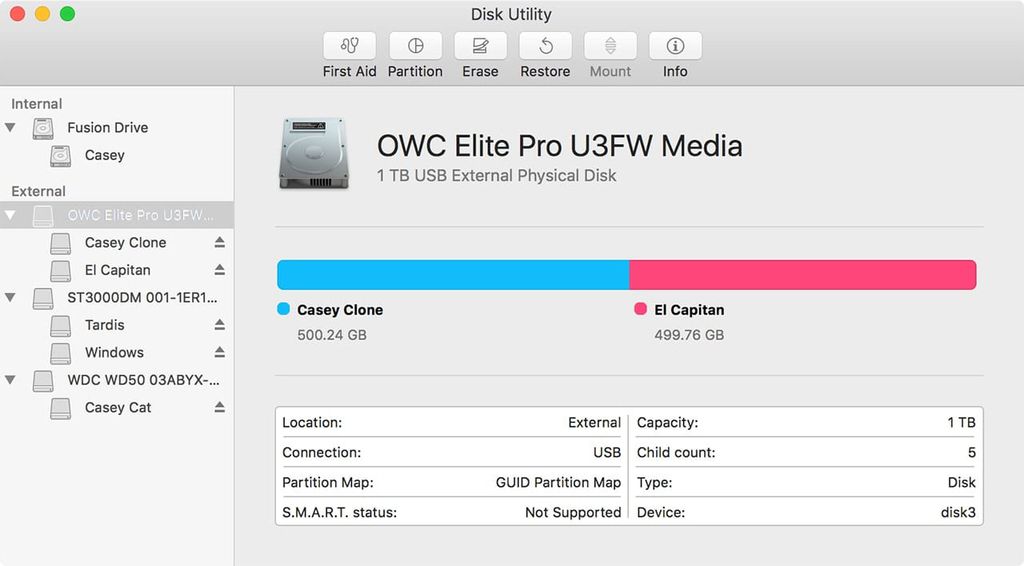1024x566 pixels.
Task: Eject the Casey Cat volume
Action: [219, 407]
